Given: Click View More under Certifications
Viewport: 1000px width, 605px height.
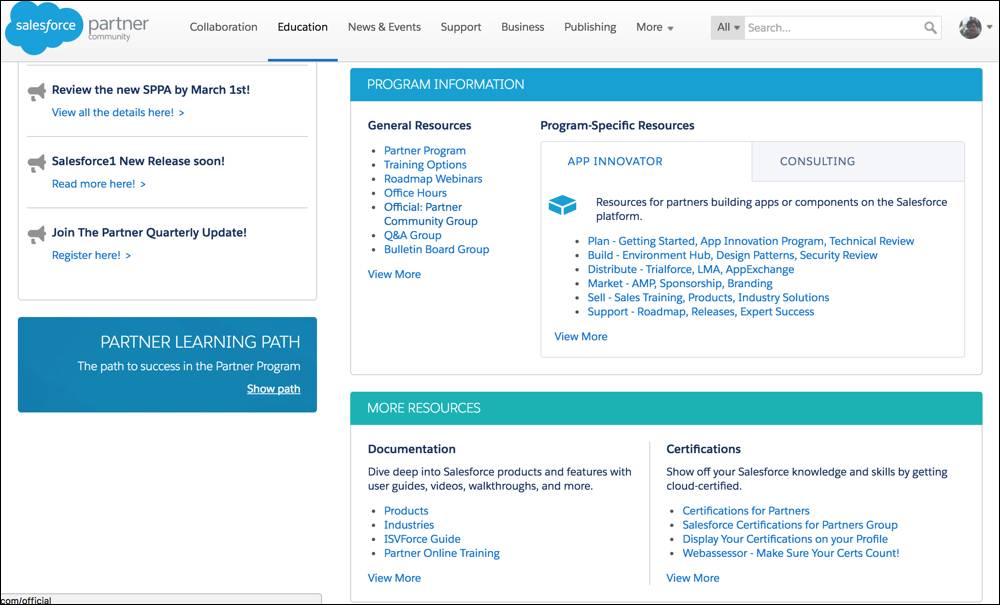Looking at the screenshot, I should 693,578.
